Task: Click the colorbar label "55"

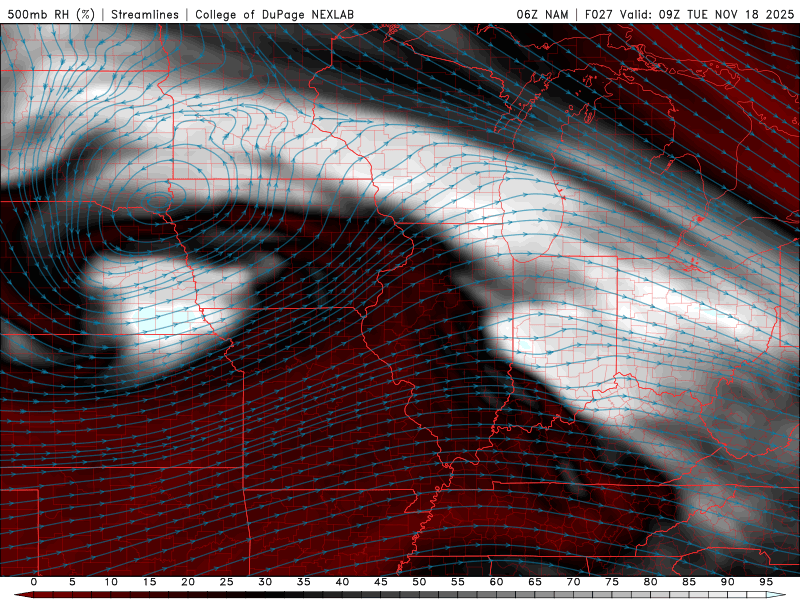Action: tap(458, 582)
